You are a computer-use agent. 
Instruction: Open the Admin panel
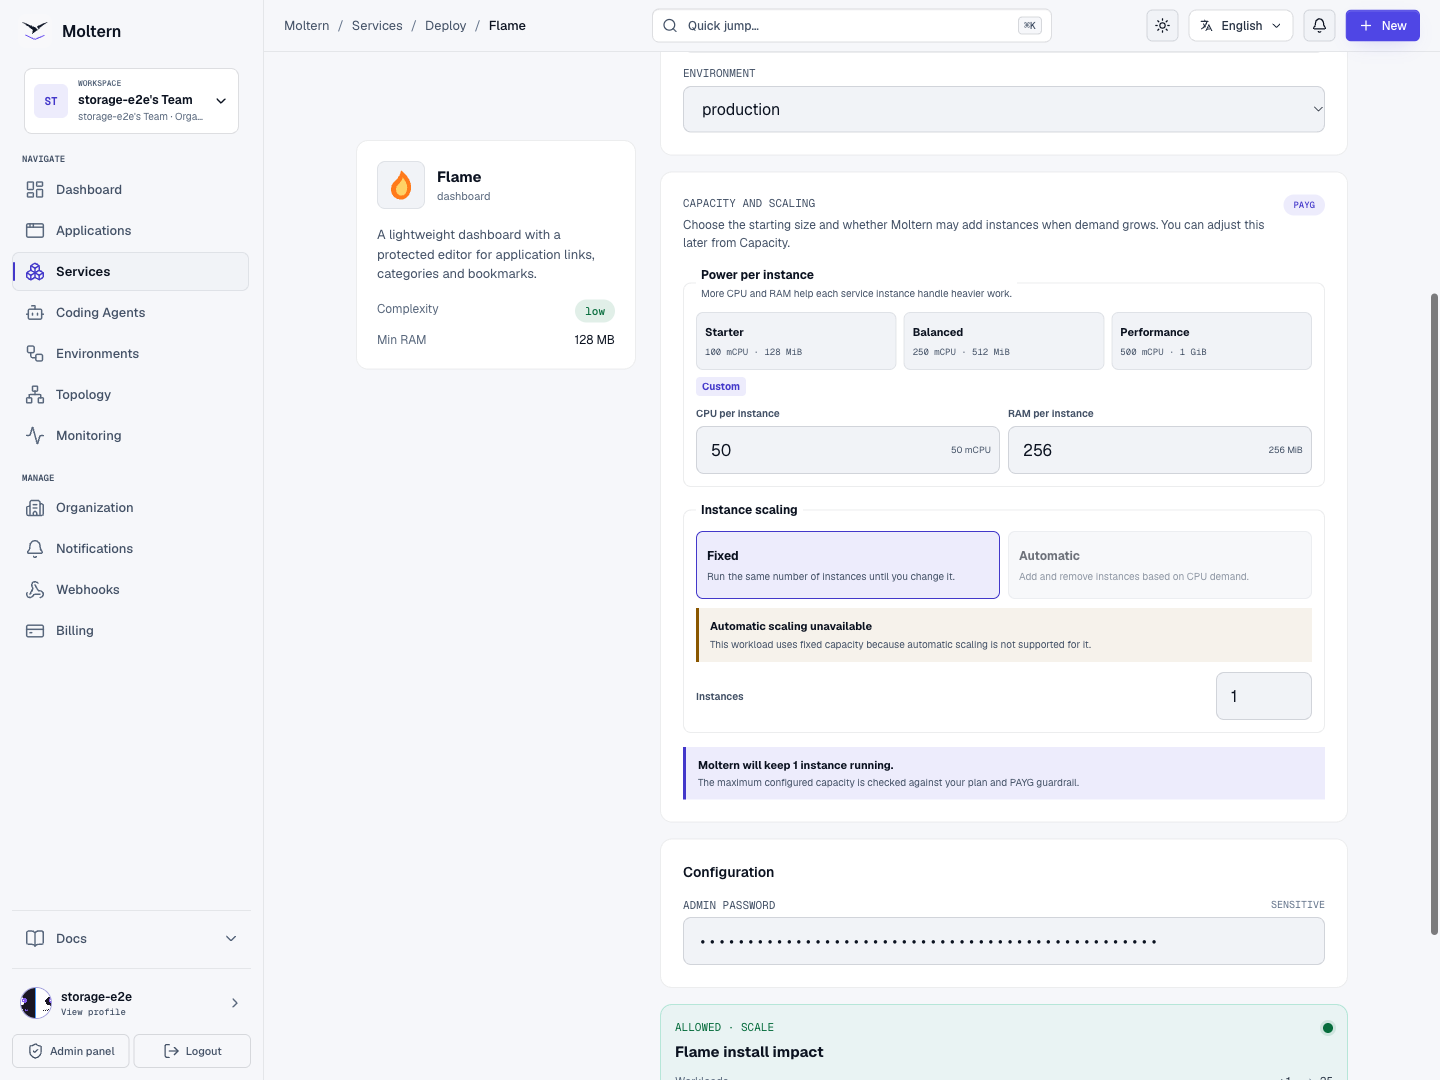coord(71,1051)
